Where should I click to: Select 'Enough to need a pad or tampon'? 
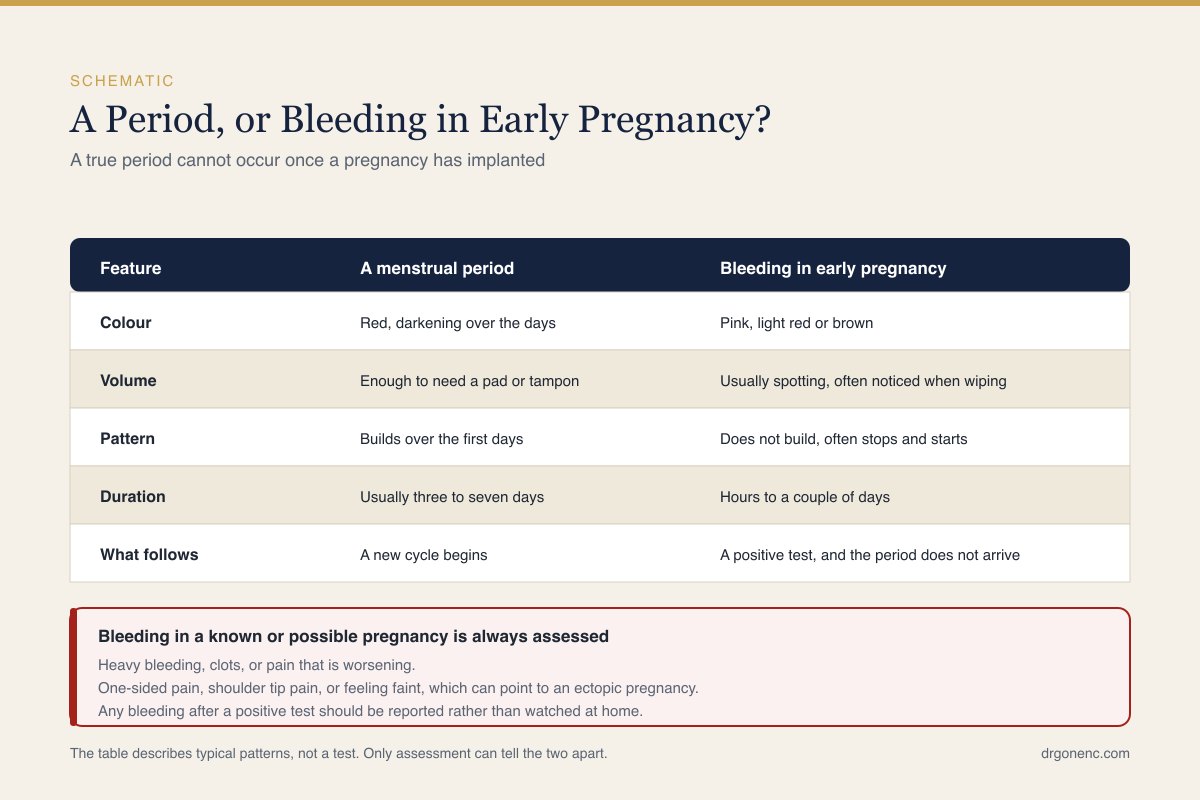(x=469, y=381)
